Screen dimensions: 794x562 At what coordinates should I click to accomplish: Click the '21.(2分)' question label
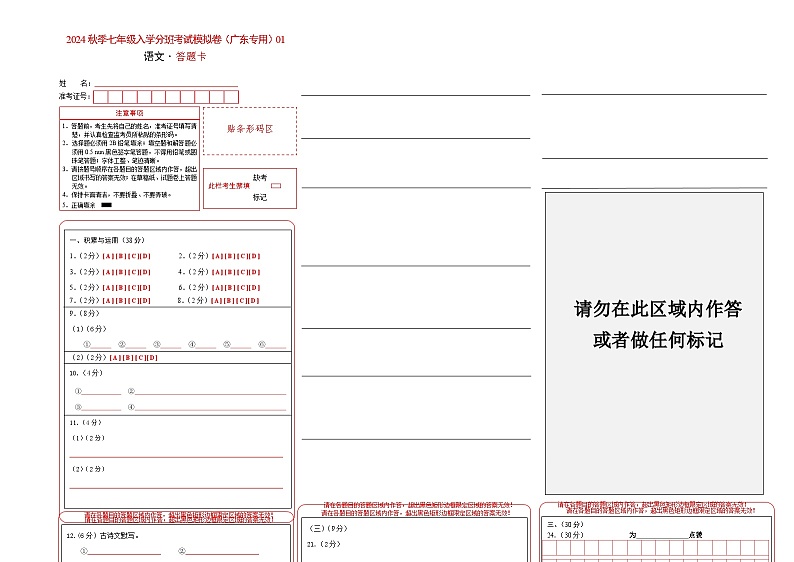click(324, 544)
